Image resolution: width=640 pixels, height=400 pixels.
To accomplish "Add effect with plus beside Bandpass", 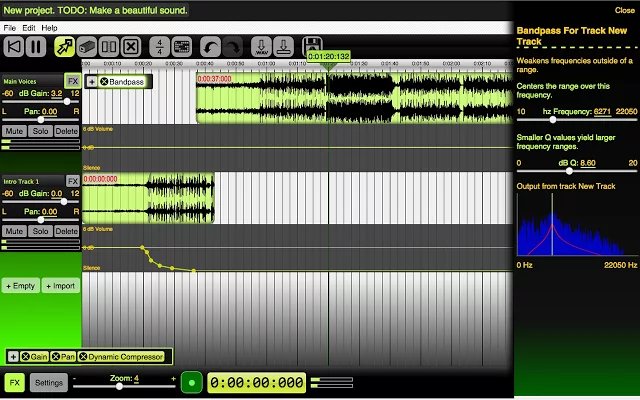I will pyautogui.click(x=92, y=82).
